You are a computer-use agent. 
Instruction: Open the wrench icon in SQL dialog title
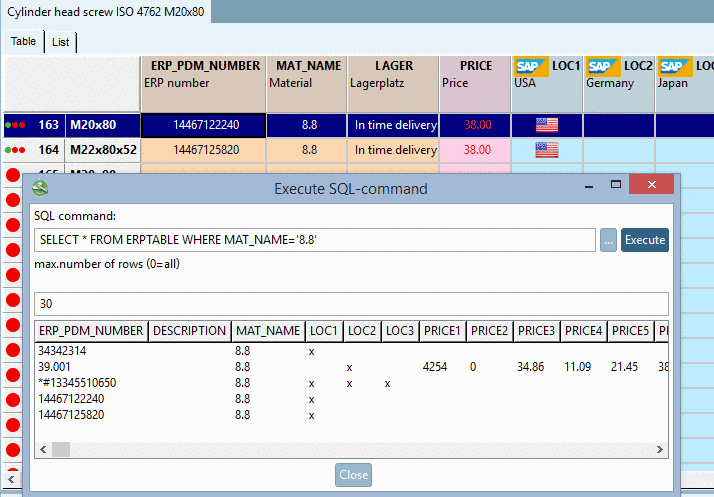(40, 188)
